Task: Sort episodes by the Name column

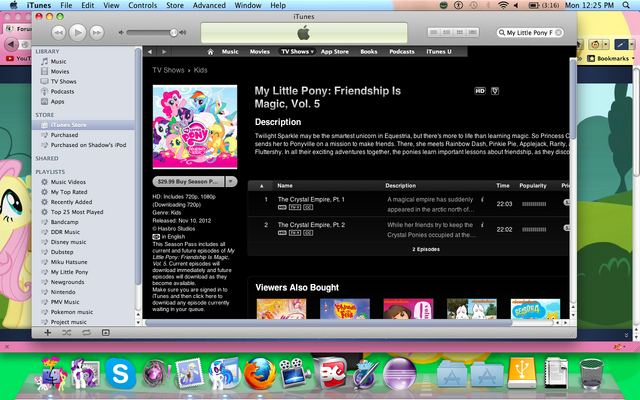Action: pos(285,186)
